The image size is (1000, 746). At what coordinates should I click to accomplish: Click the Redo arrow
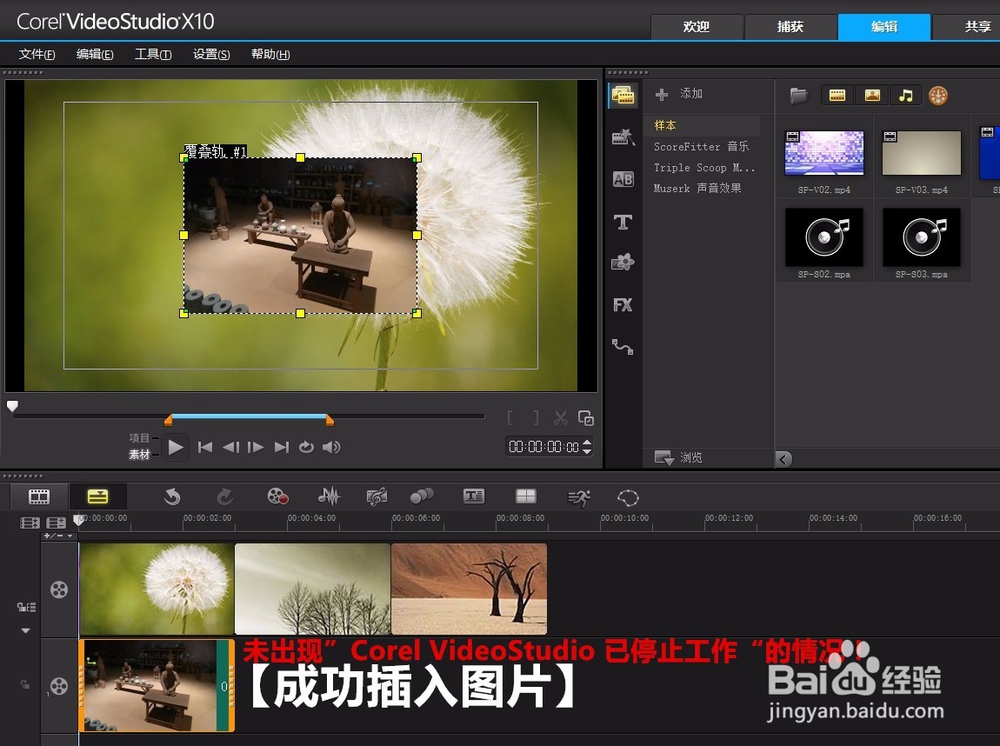(x=224, y=496)
